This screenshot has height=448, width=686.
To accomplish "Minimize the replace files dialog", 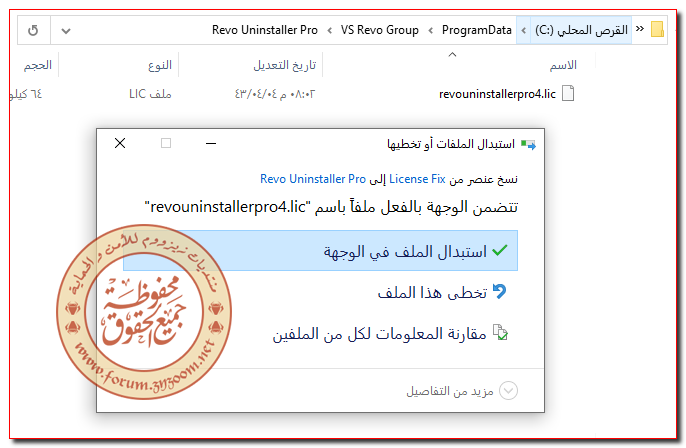I will point(211,144).
